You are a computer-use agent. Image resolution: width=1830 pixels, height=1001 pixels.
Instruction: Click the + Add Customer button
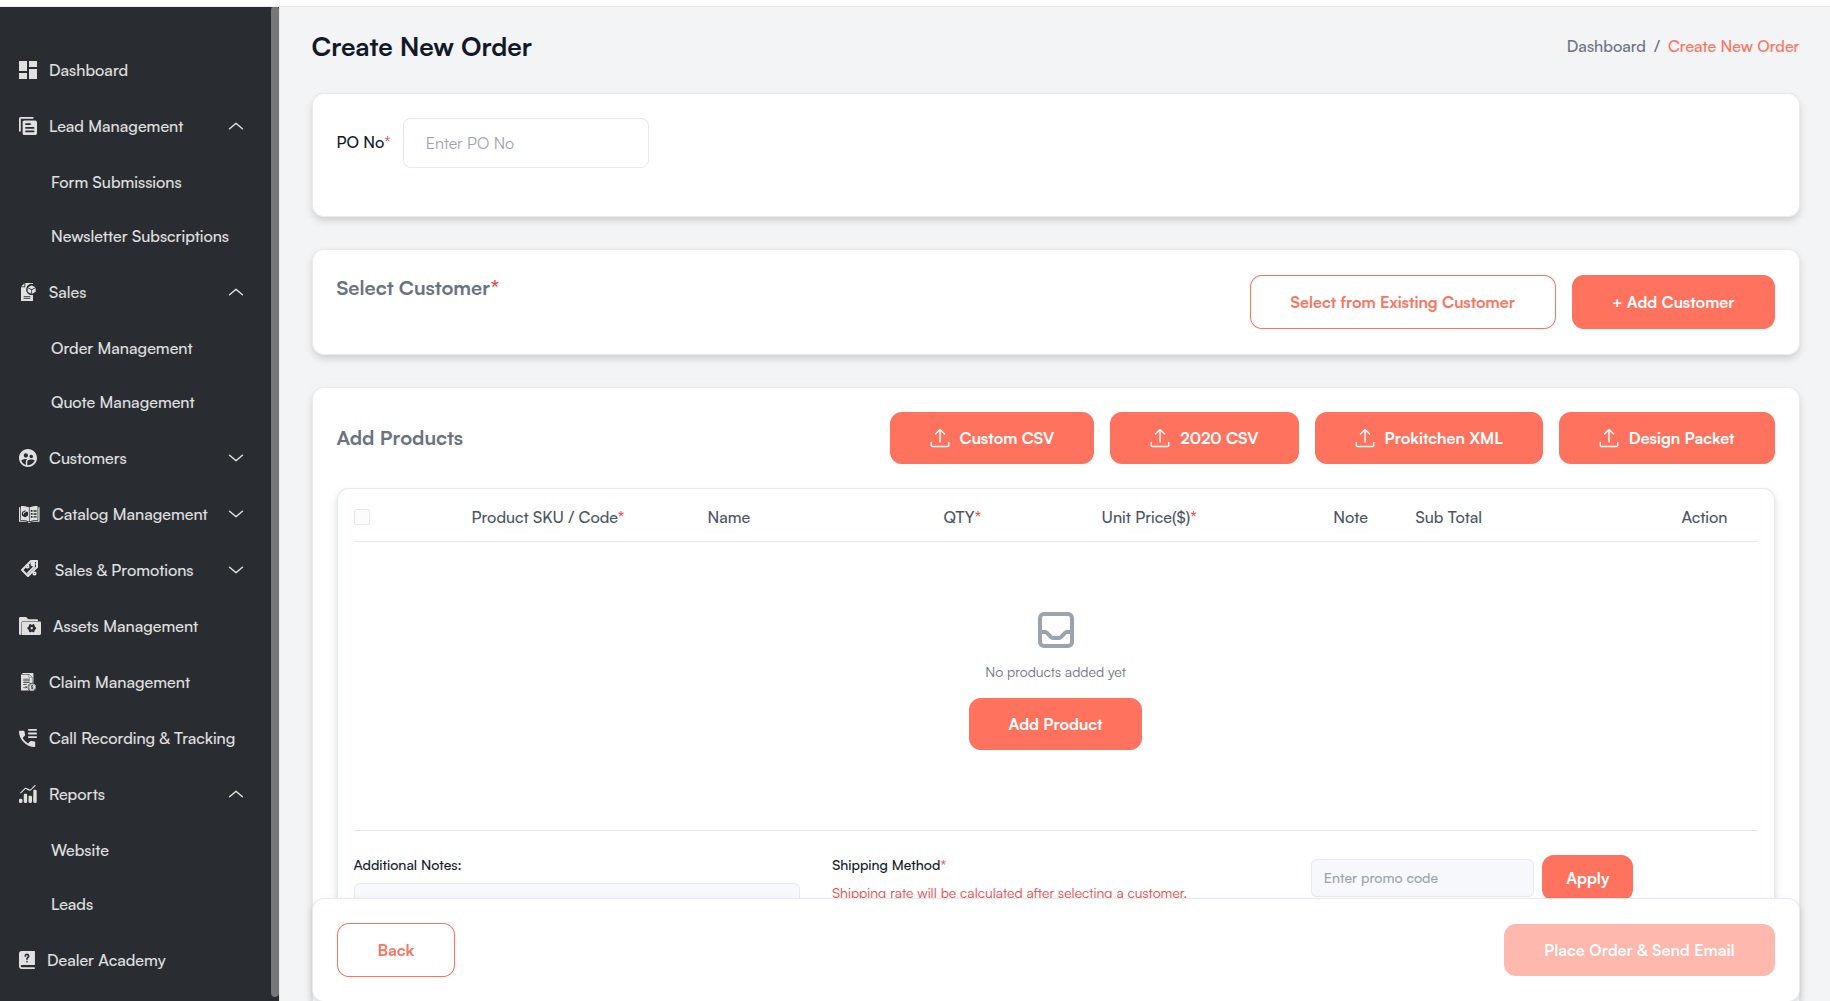(x=1673, y=302)
